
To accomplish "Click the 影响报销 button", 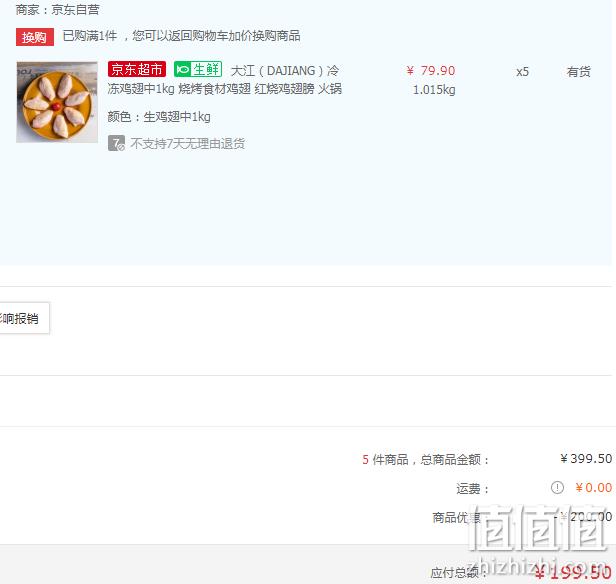I will (24, 318).
